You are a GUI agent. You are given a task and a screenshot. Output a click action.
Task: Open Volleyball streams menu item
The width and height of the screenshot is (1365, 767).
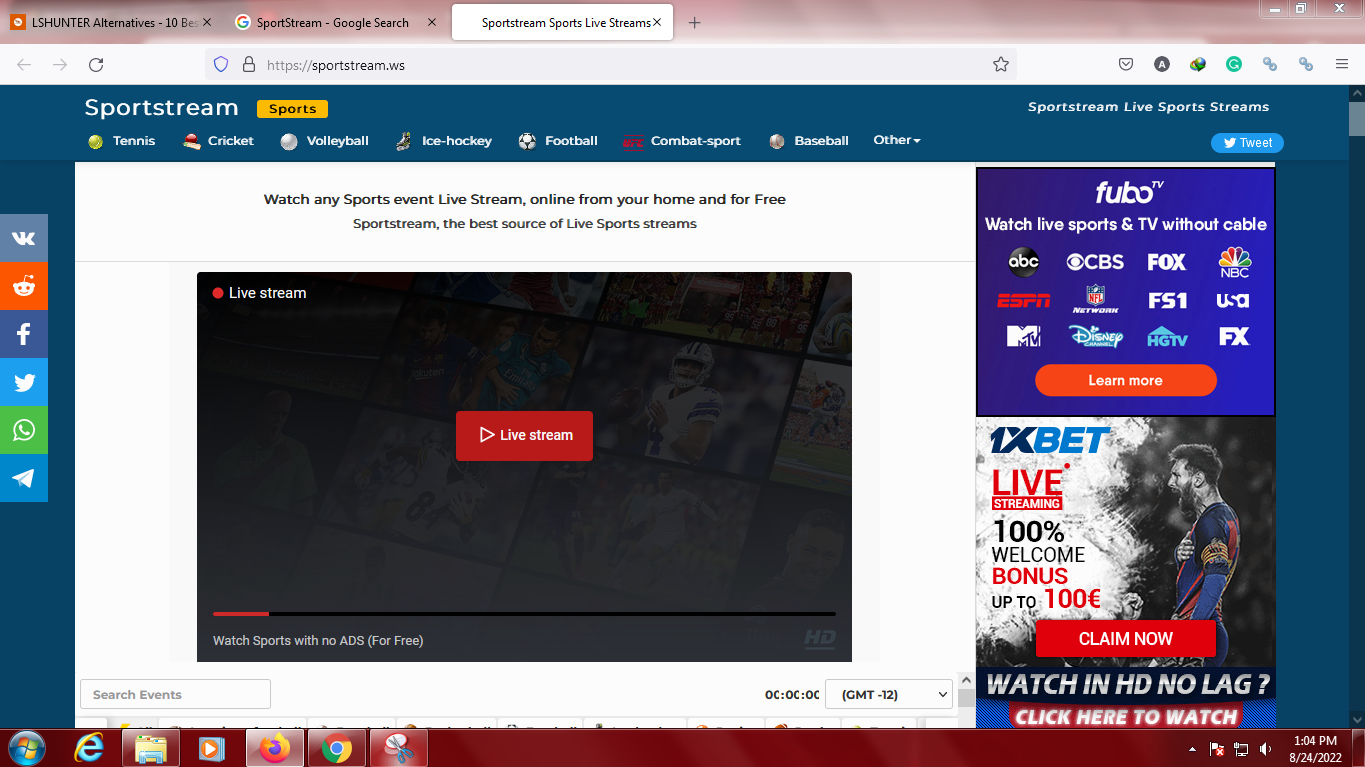(338, 141)
